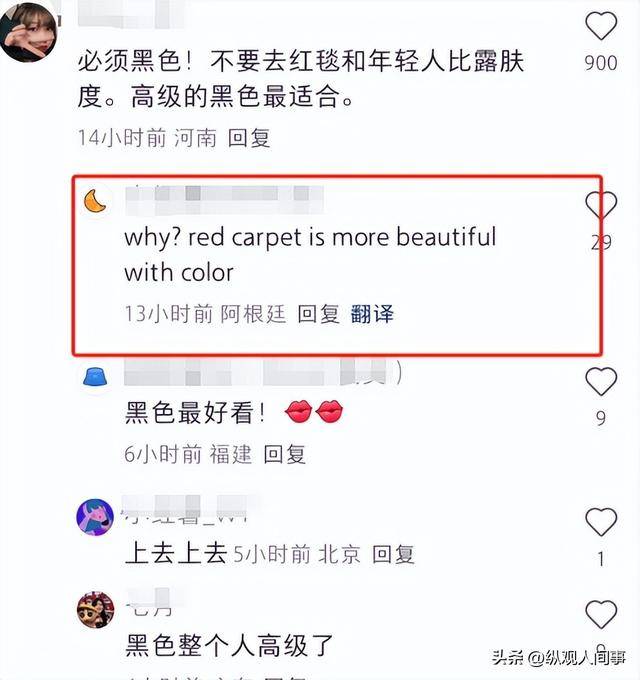Open the girl profile avatar at top

pyautogui.click(x=29, y=32)
